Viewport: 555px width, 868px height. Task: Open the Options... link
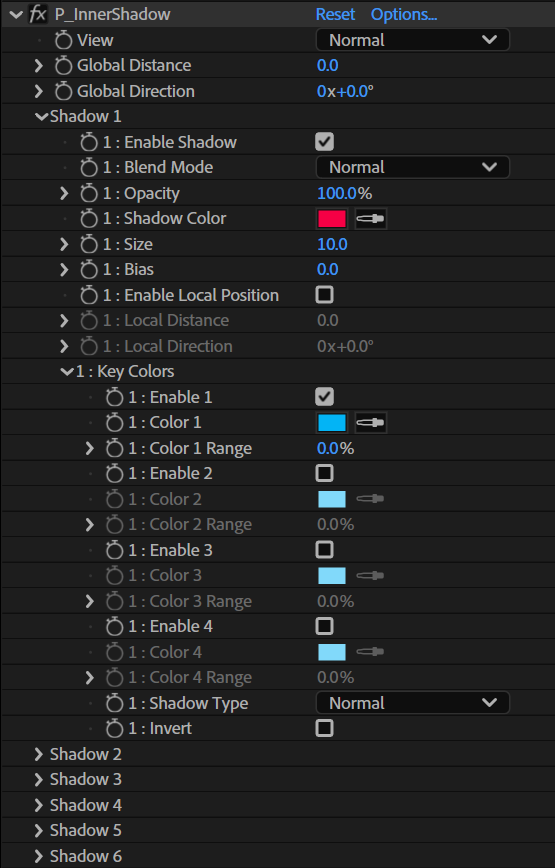404,14
